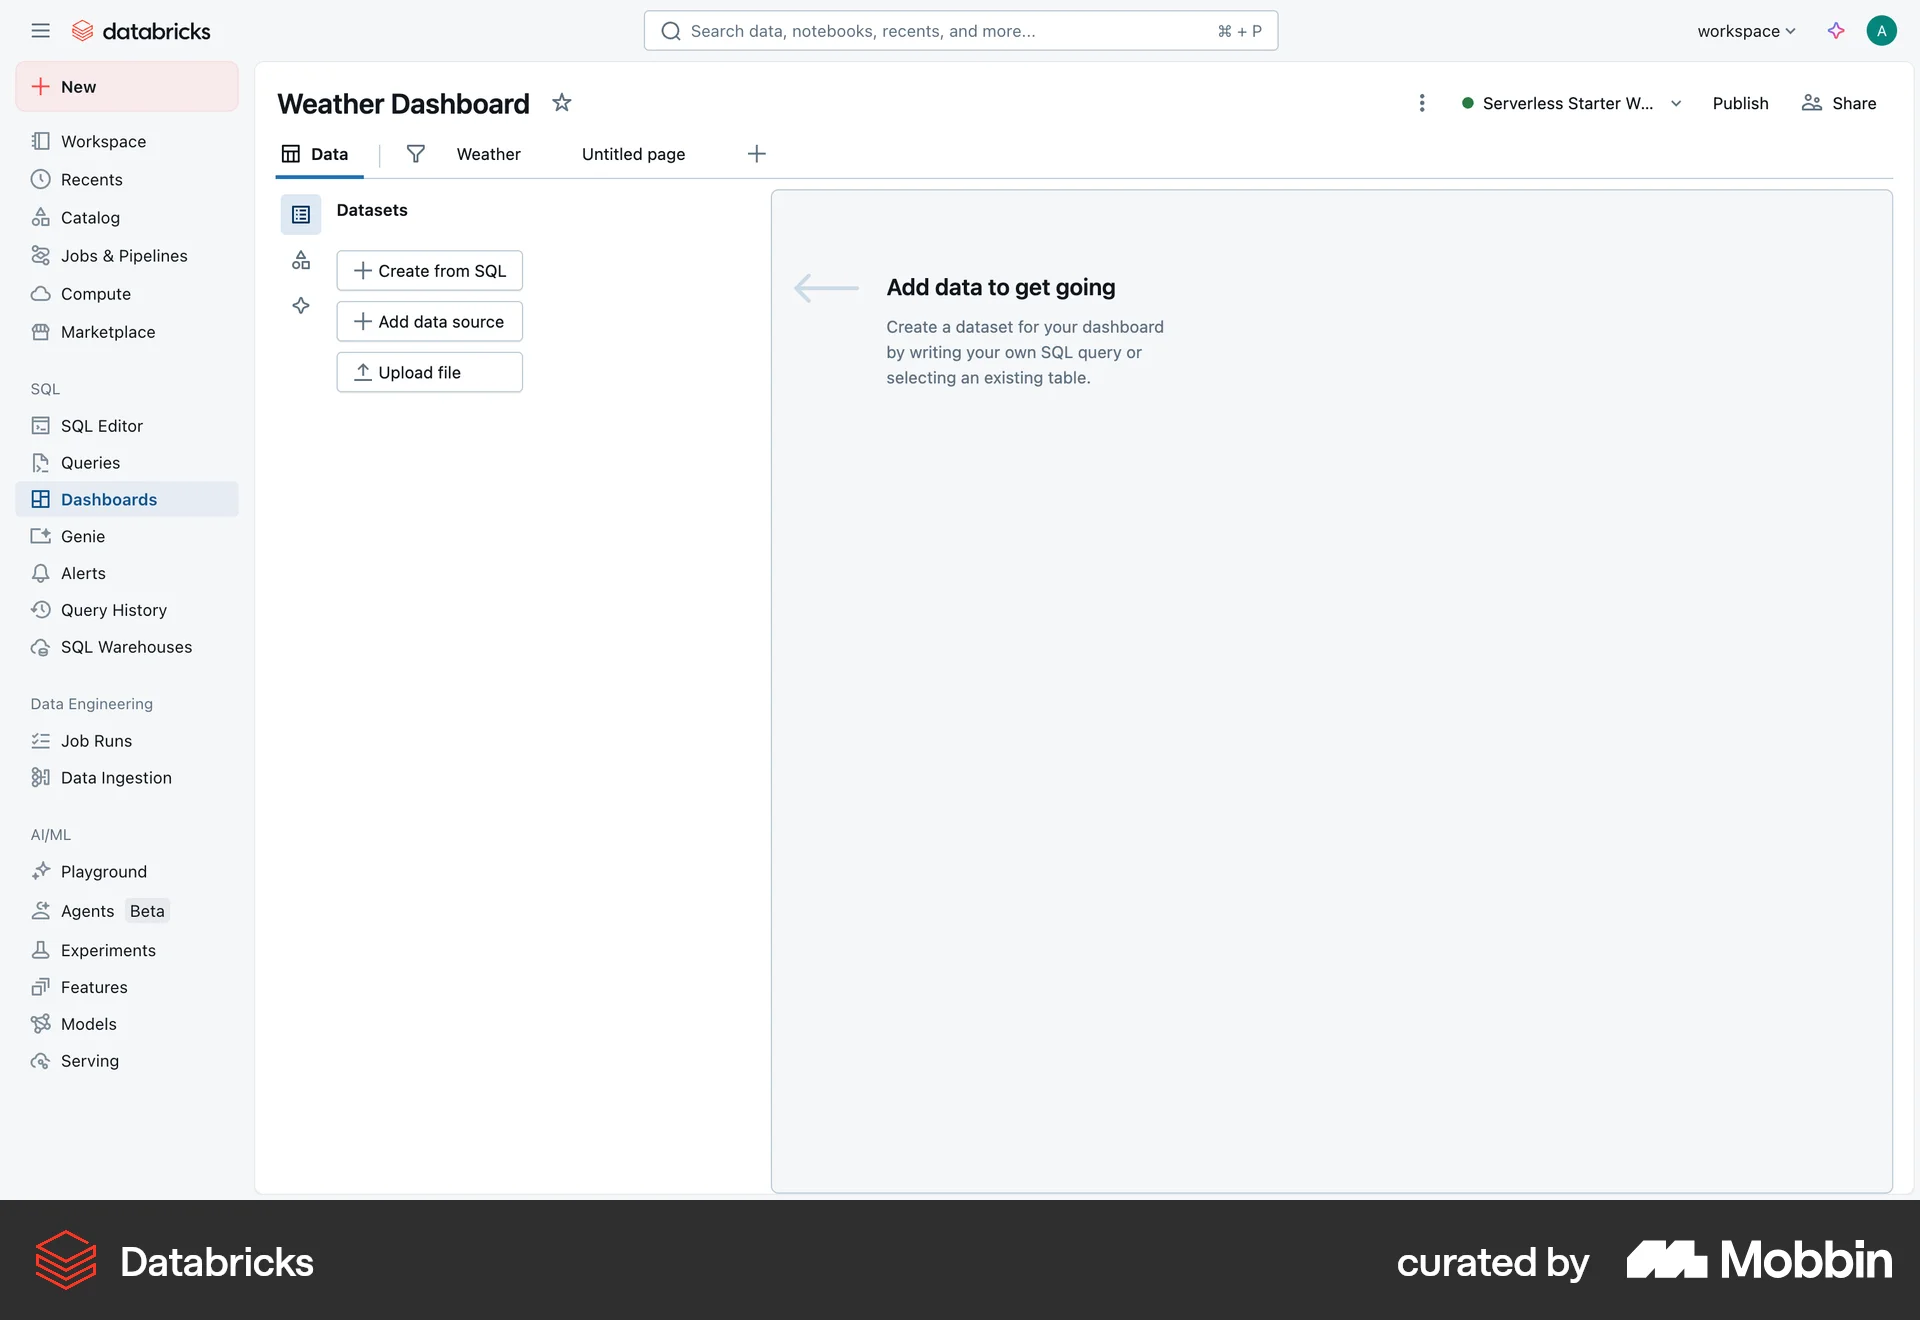Viewport: 1920px width, 1320px height.
Task: Expand the Serverless Starter Warehouse dropdown
Action: click(x=1676, y=103)
